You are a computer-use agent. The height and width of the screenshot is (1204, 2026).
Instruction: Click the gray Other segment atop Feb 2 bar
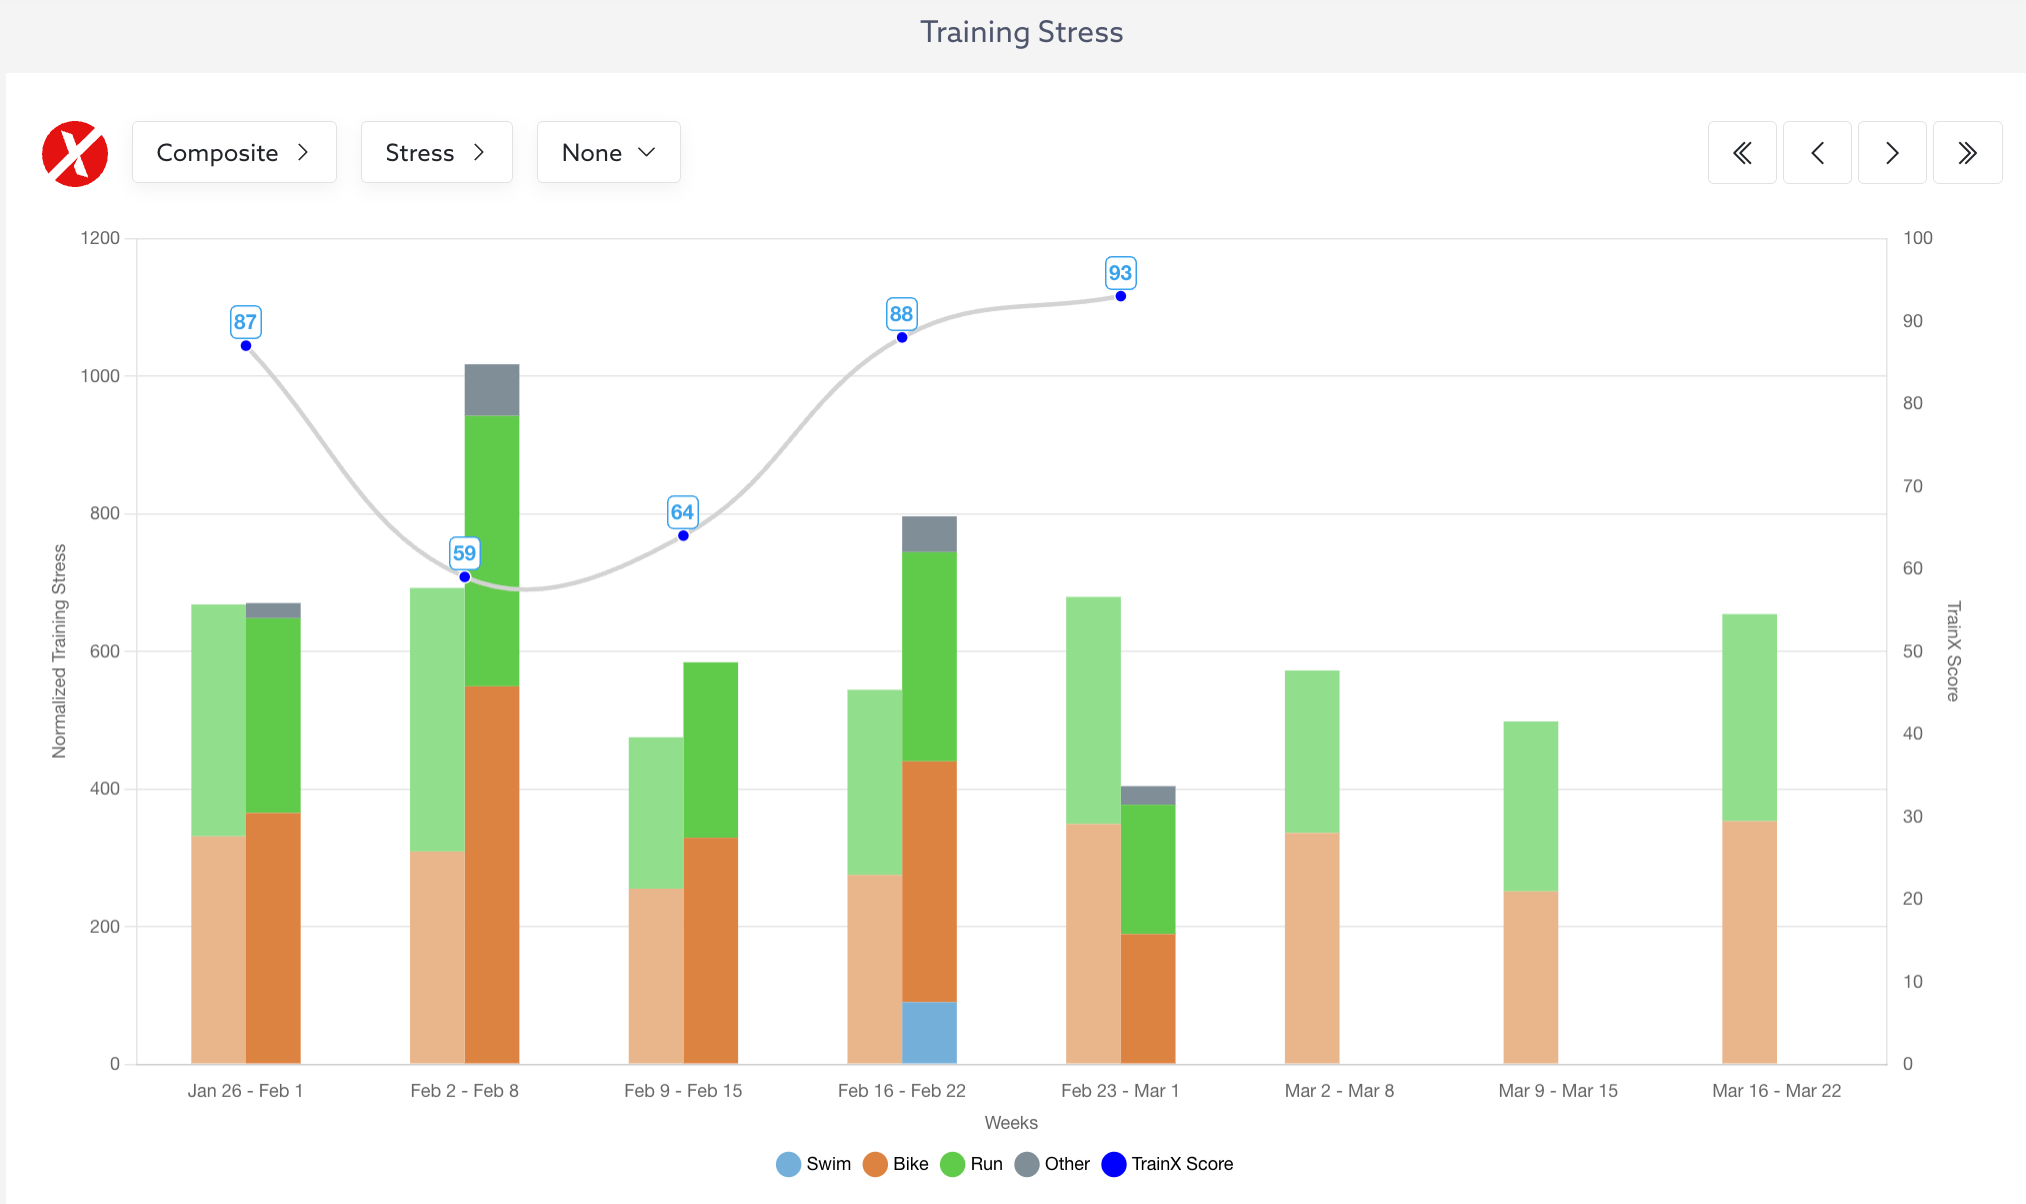(492, 389)
